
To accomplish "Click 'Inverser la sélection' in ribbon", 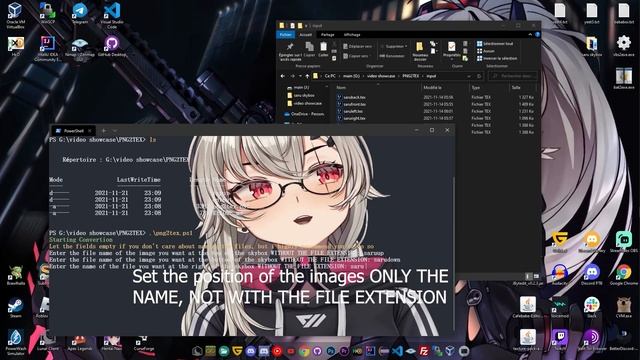I will pos(497,58).
